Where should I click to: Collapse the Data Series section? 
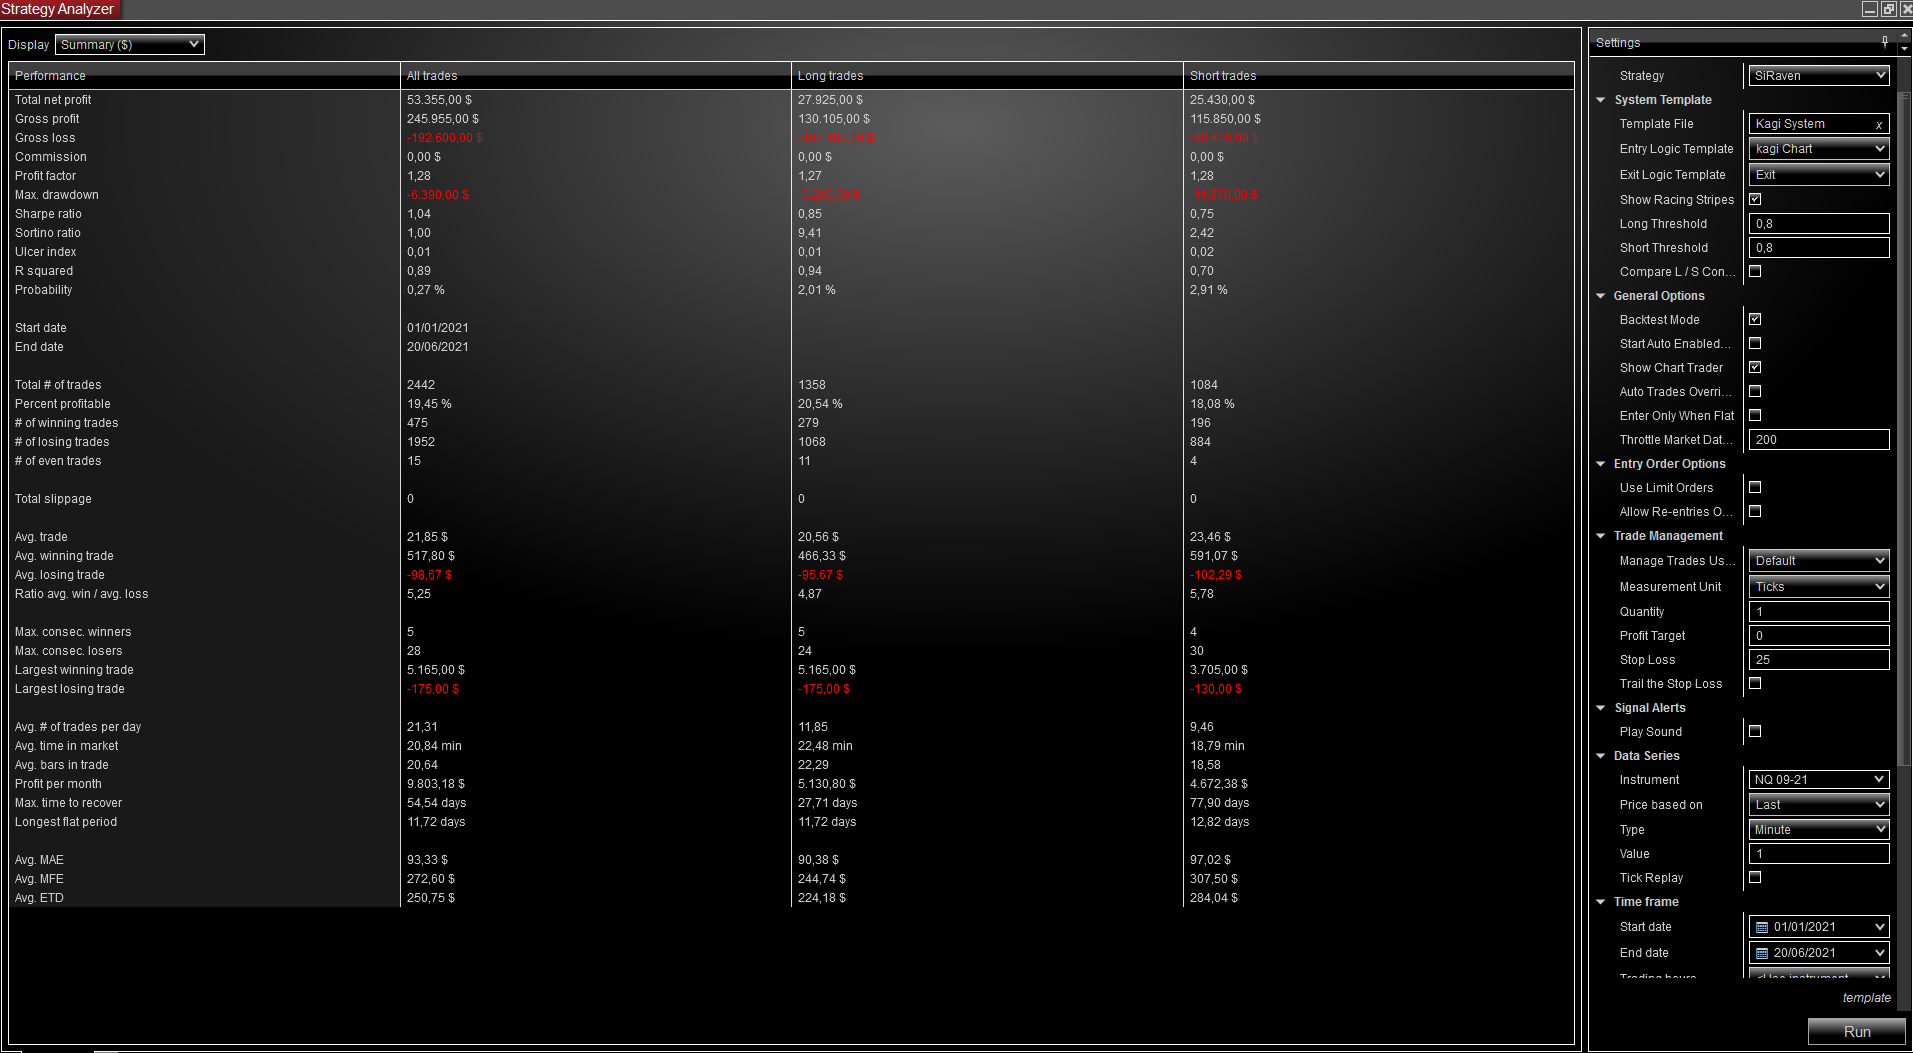click(1601, 756)
